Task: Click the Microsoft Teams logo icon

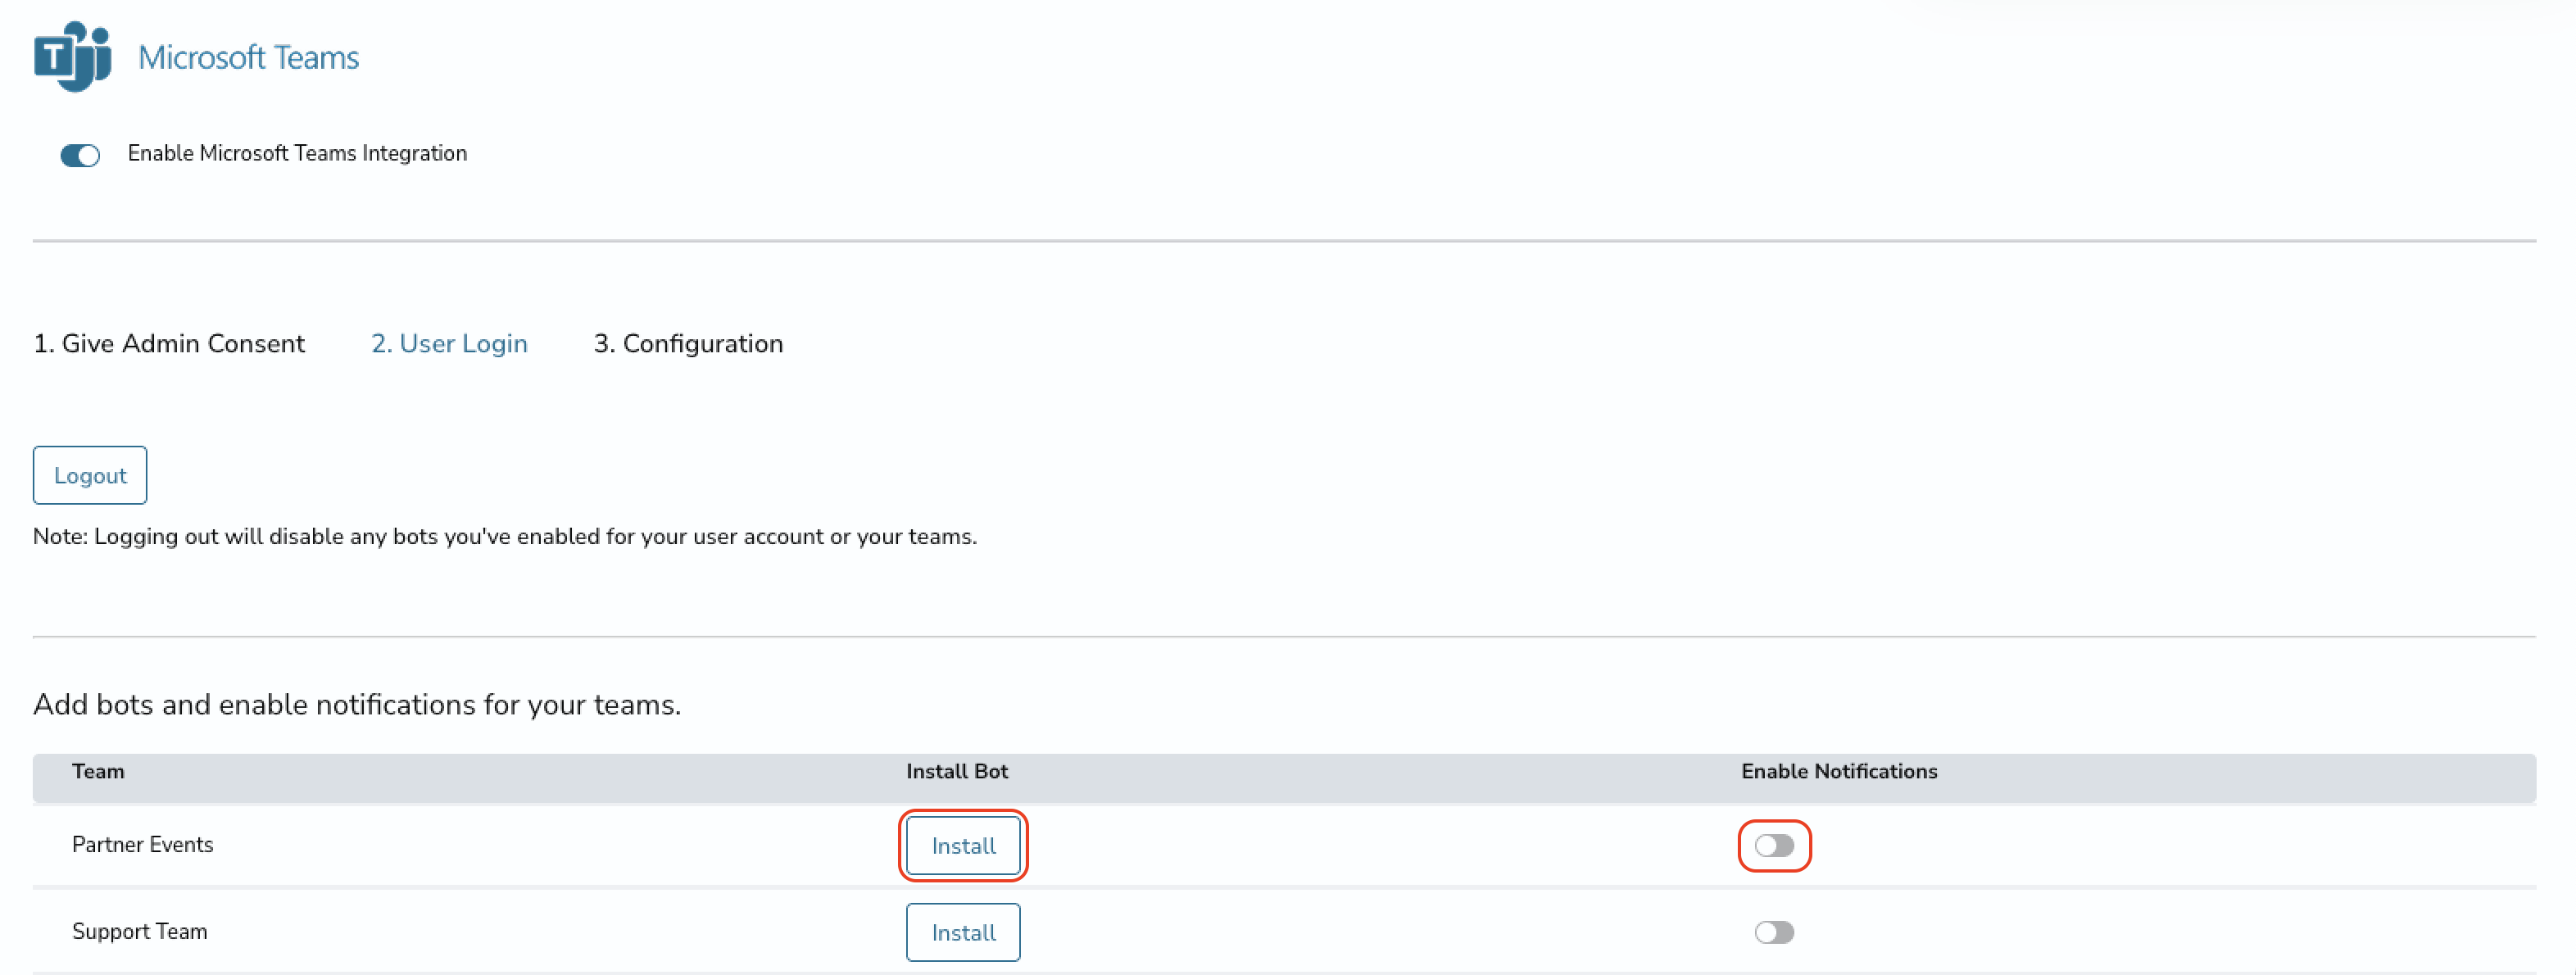Action: point(72,56)
